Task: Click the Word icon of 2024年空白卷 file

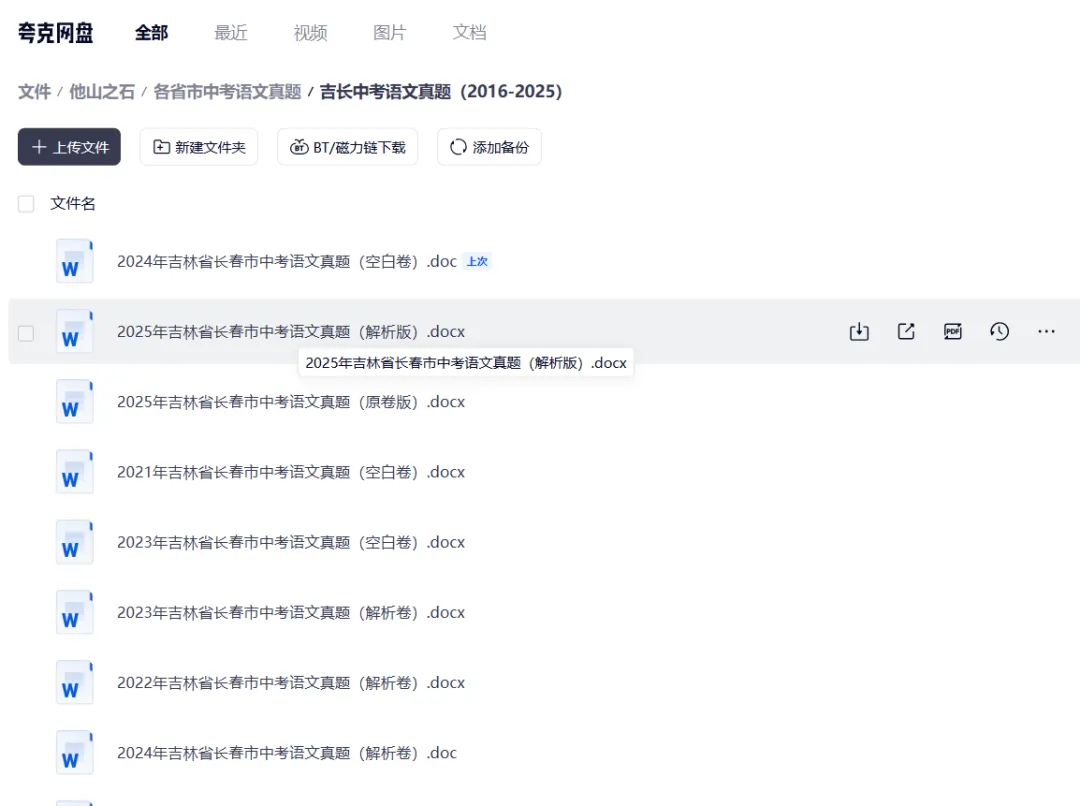Action: (74, 261)
